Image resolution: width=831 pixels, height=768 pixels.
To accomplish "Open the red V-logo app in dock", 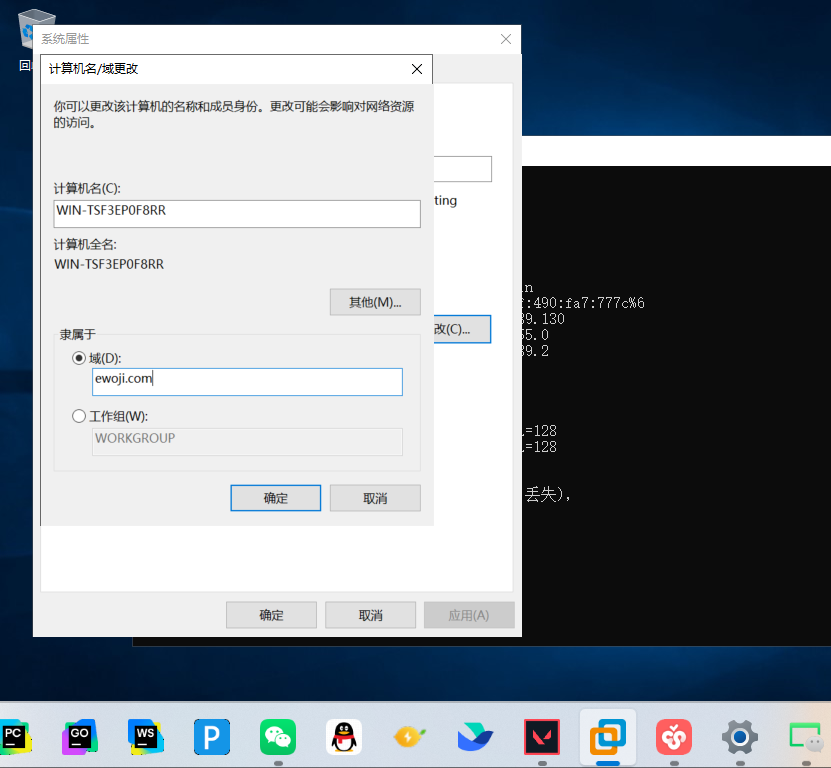I will click(542, 737).
